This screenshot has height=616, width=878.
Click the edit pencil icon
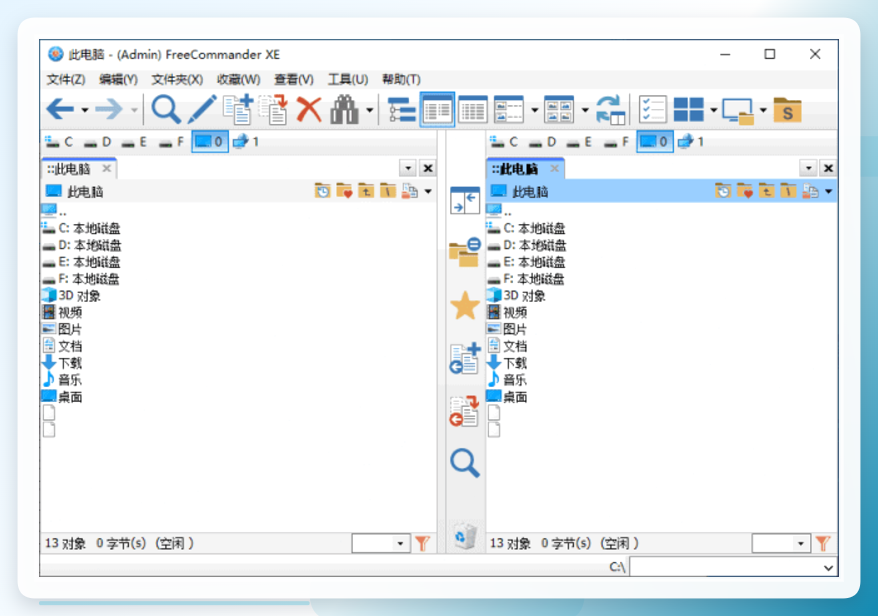coord(202,109)
